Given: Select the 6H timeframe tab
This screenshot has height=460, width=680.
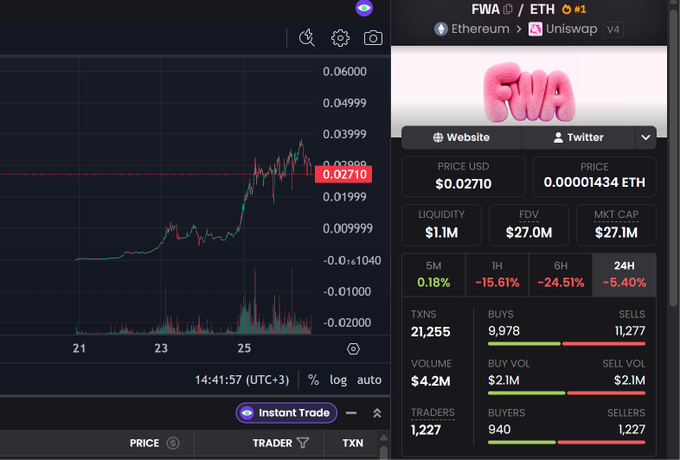Looking at the screenshot, I should pos(560,275).
